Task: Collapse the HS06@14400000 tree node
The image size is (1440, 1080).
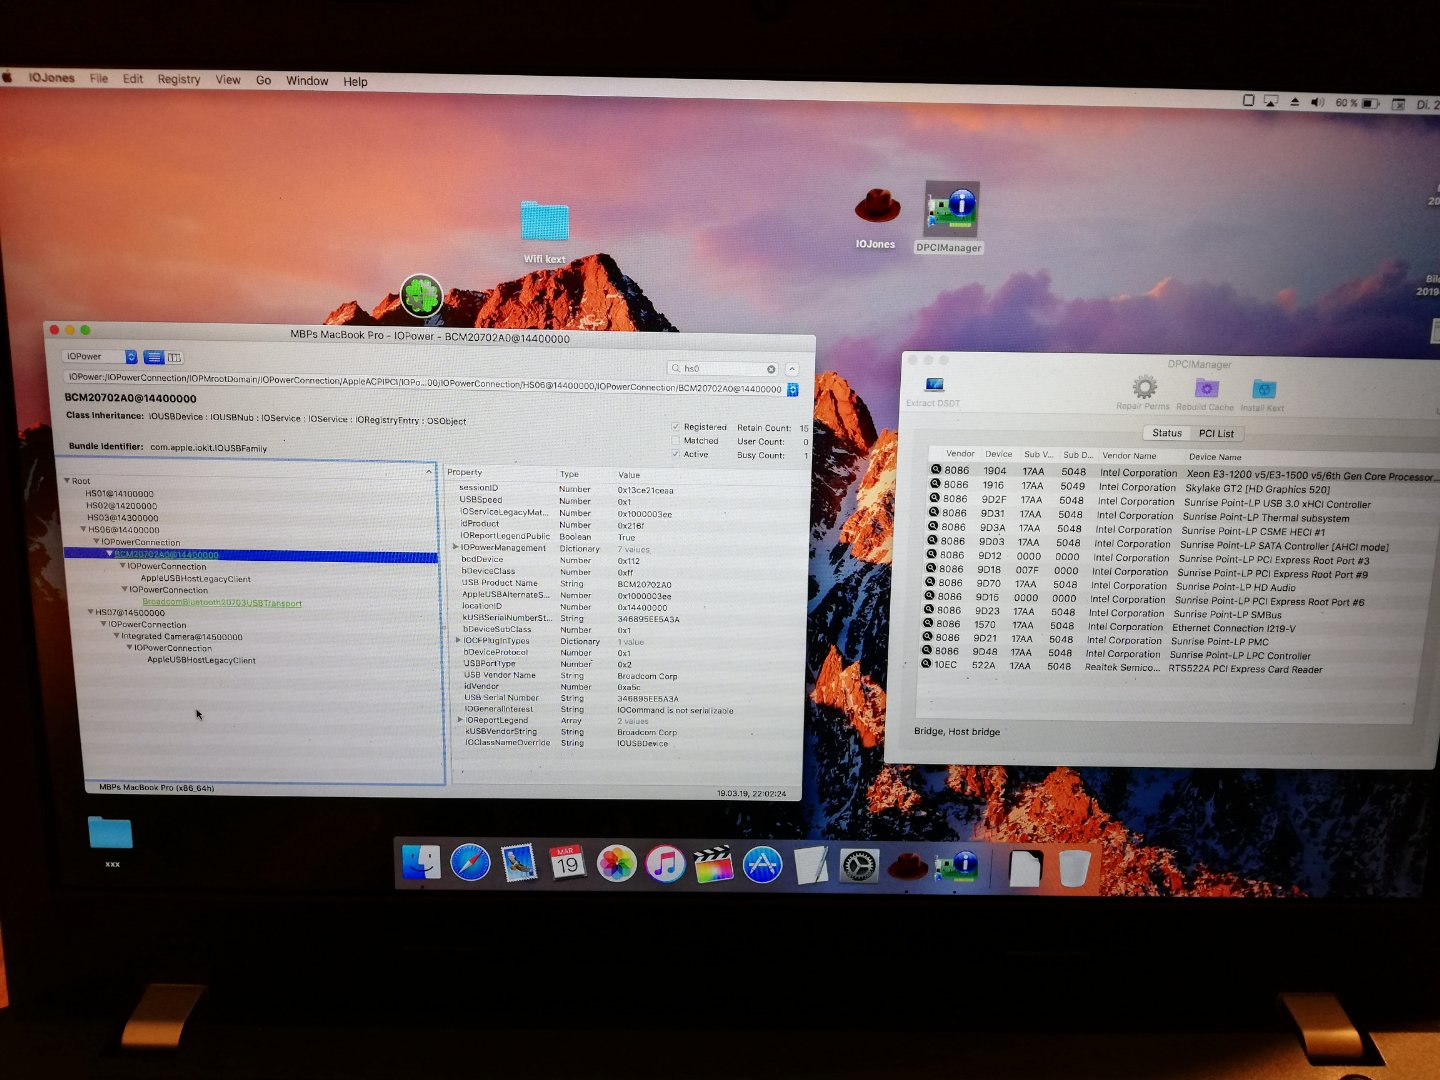Action: 84,530
